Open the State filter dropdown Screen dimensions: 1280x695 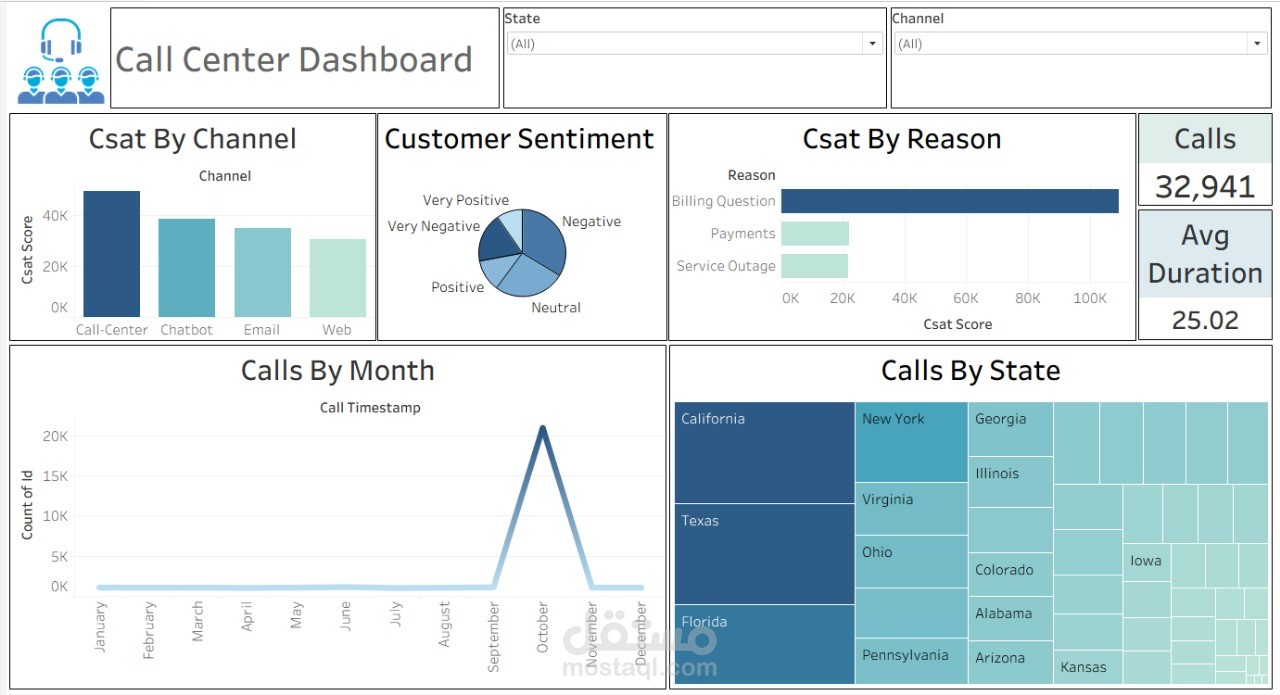[693, 44]
